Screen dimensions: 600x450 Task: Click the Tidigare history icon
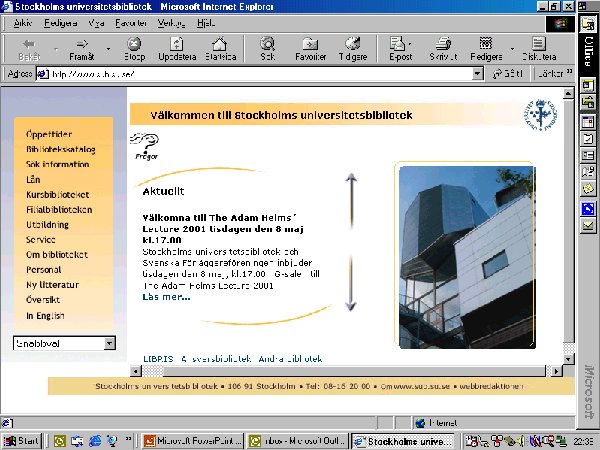pos(352,47)
